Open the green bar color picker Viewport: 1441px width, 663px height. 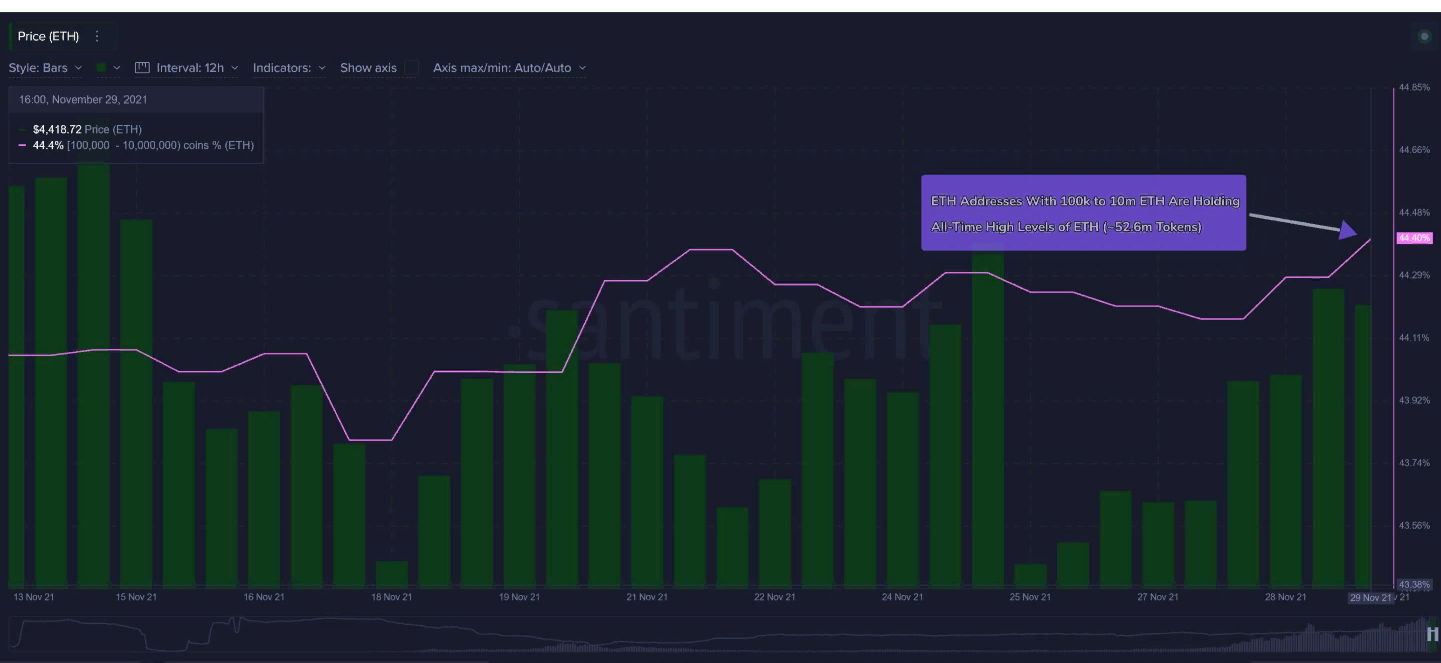[107, 68]
